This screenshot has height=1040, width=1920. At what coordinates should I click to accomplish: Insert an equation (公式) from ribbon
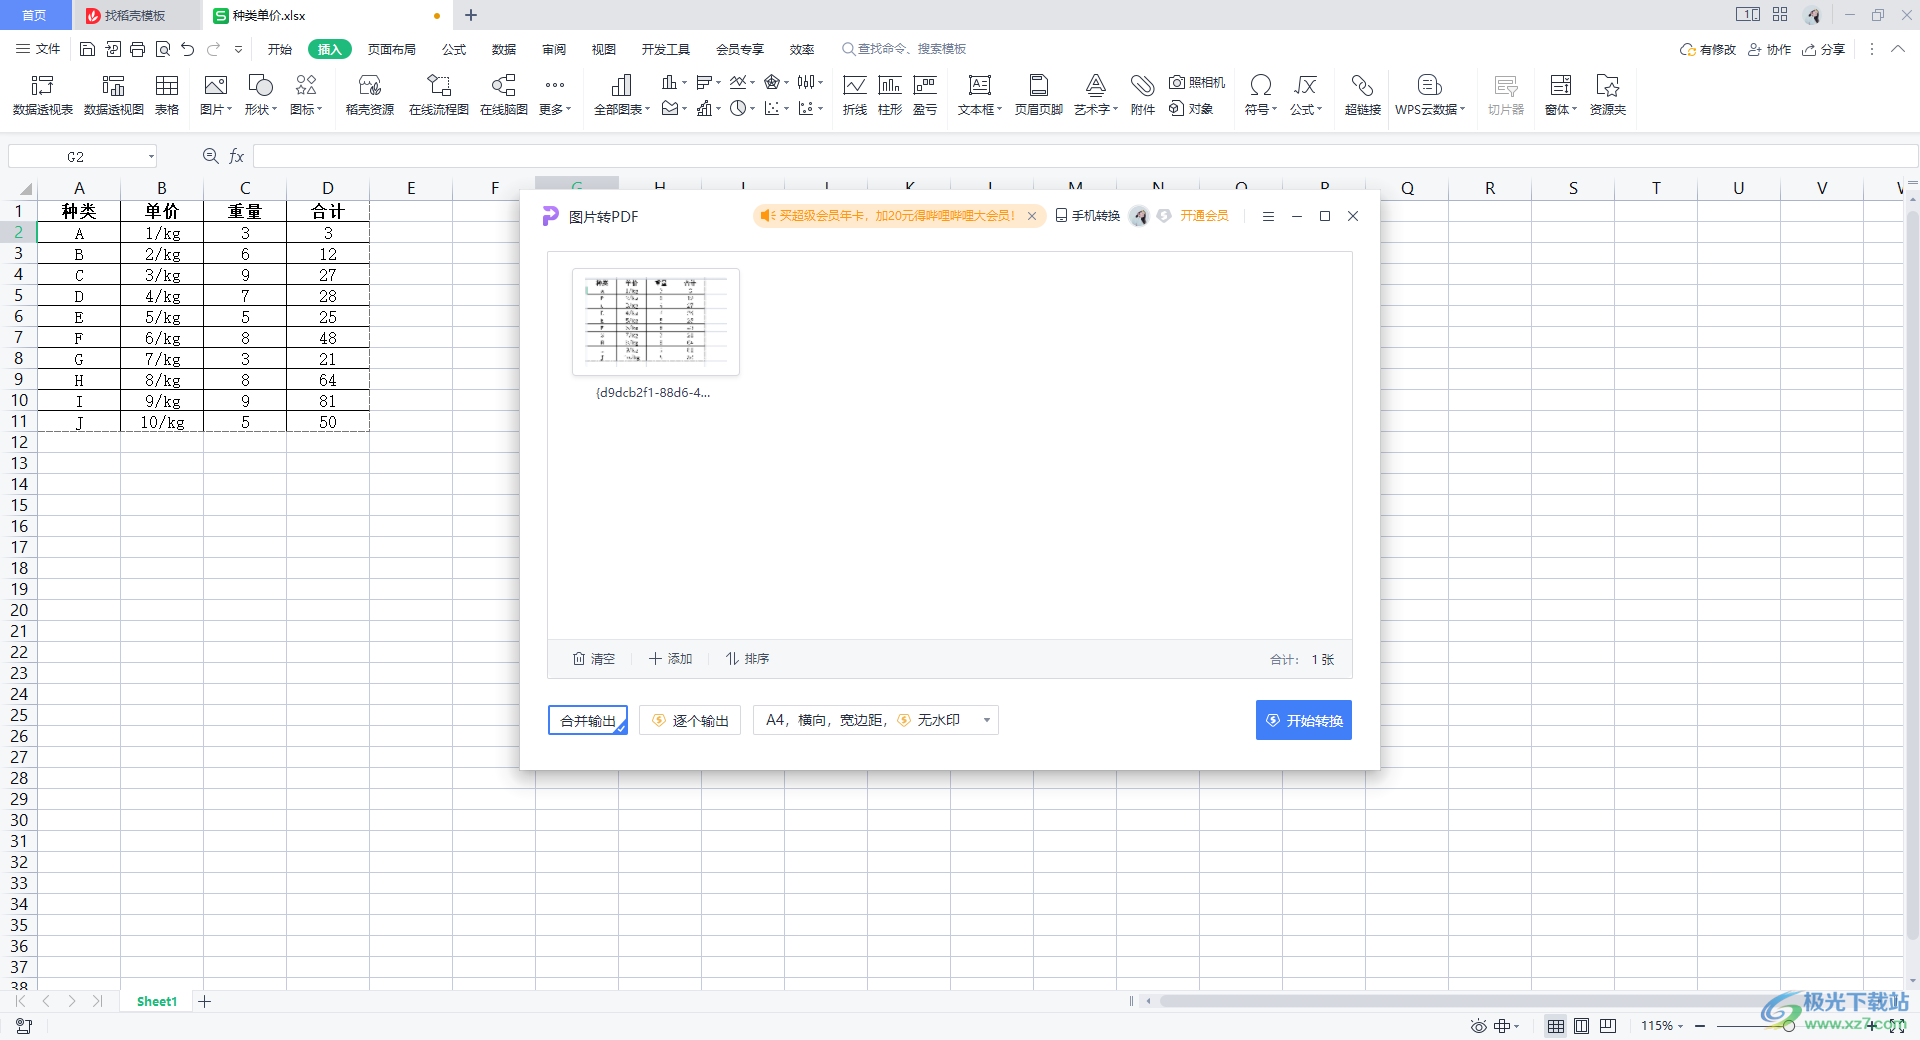coord(1306,95)
